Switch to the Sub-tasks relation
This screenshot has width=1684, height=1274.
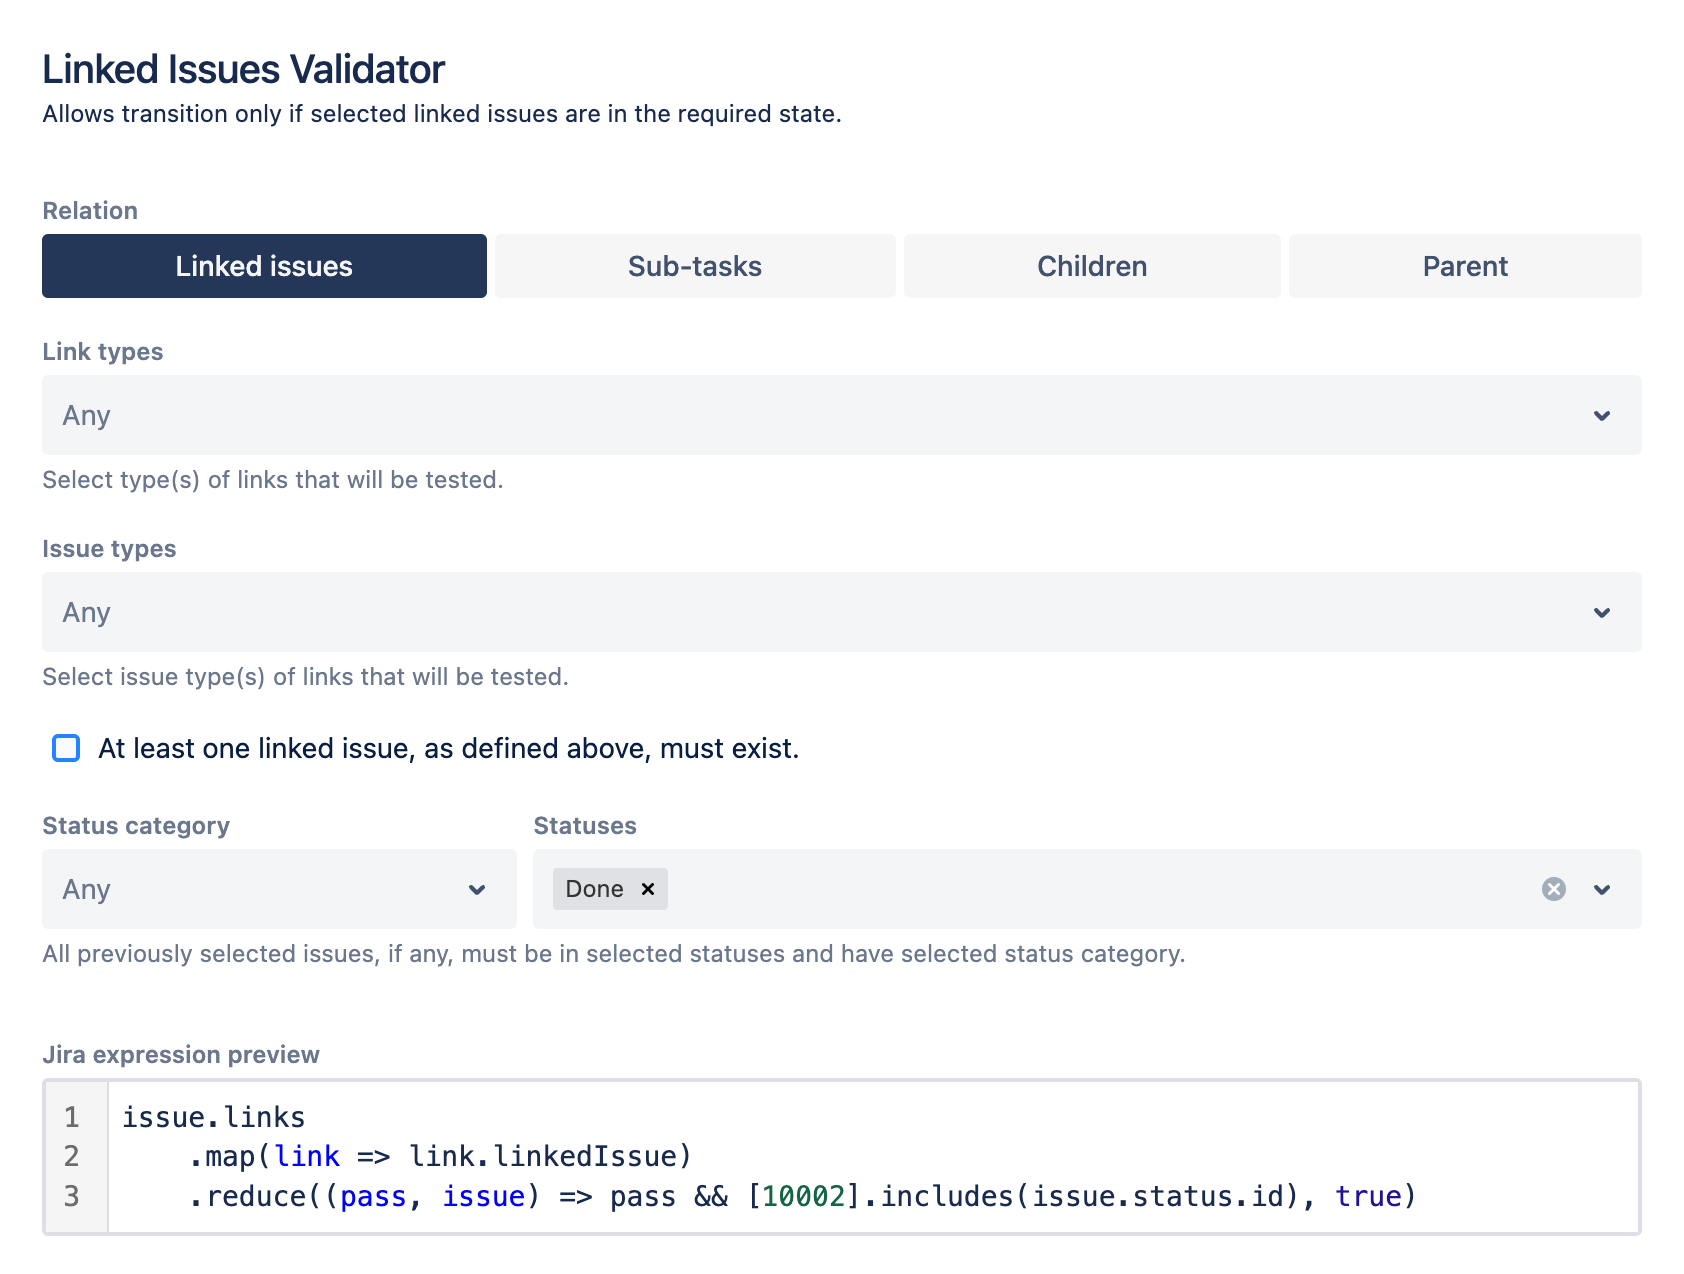(694, 266)
